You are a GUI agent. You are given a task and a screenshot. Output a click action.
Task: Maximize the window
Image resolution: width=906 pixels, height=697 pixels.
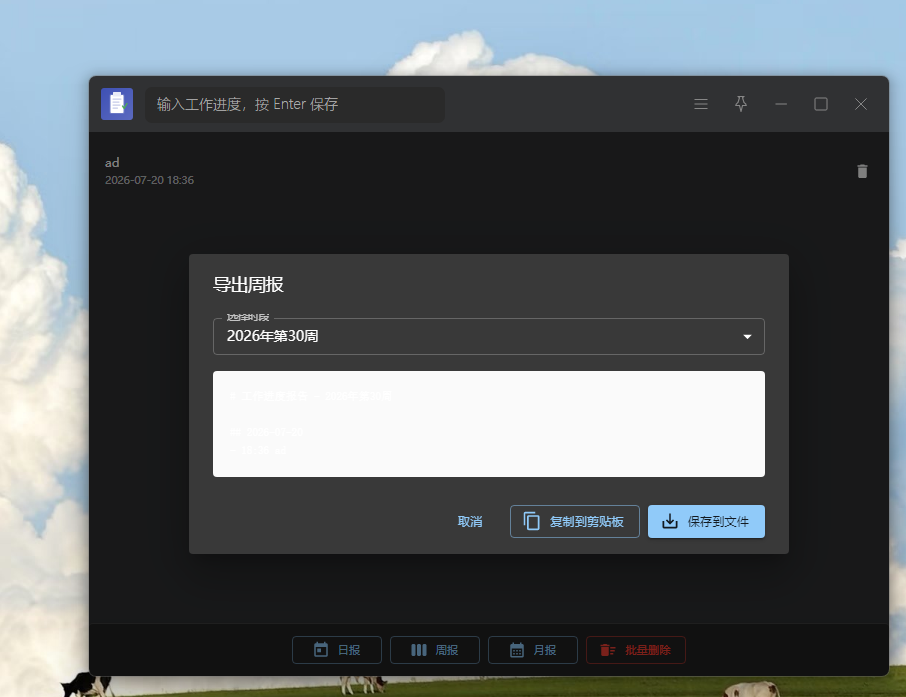point(821,104)
